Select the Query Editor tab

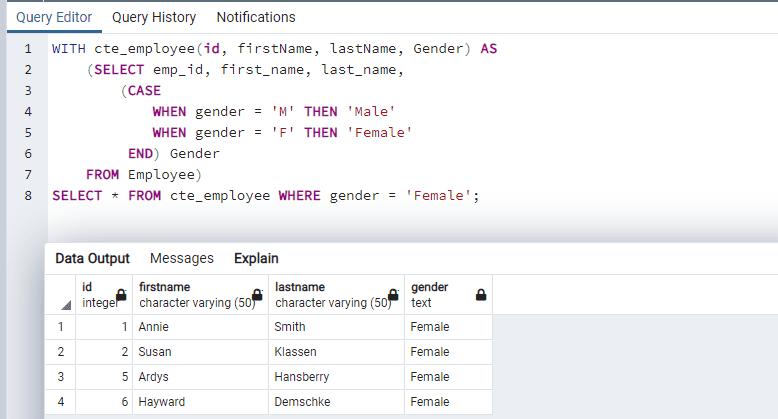pos(54,17)
